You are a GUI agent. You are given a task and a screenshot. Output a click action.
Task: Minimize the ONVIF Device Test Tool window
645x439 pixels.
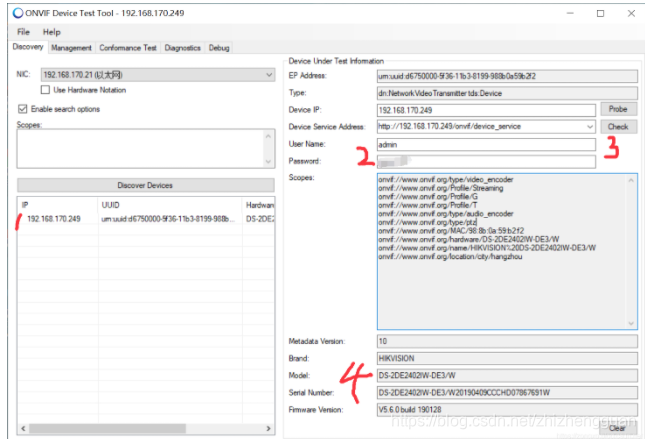pos(570,13)
